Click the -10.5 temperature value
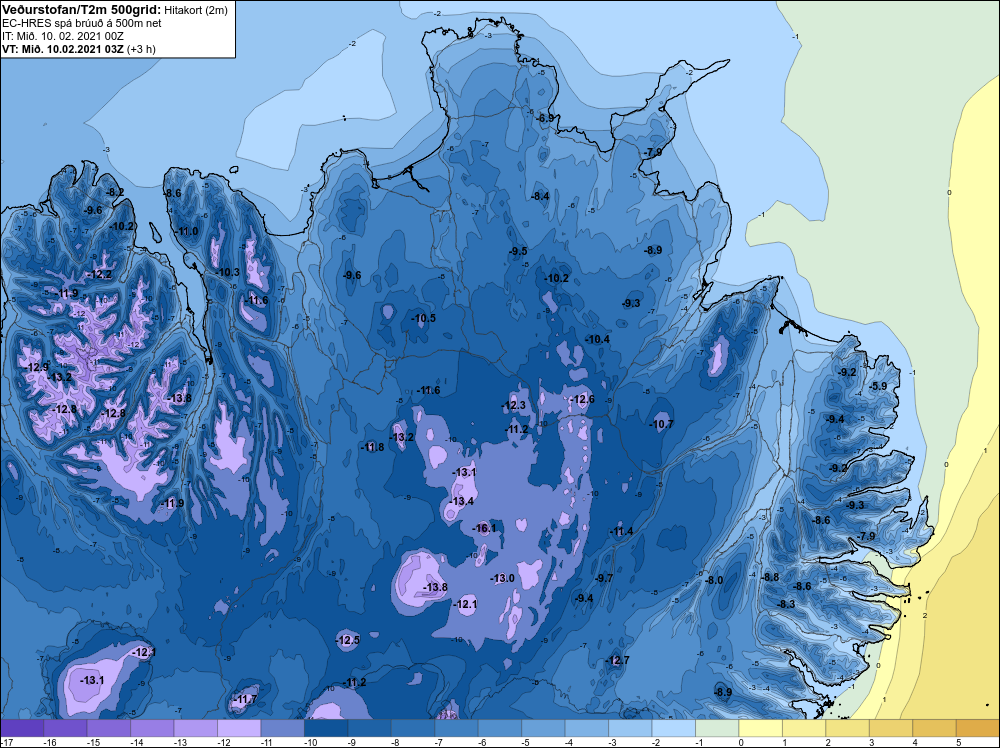1000x748 pixels. [423, 318]
